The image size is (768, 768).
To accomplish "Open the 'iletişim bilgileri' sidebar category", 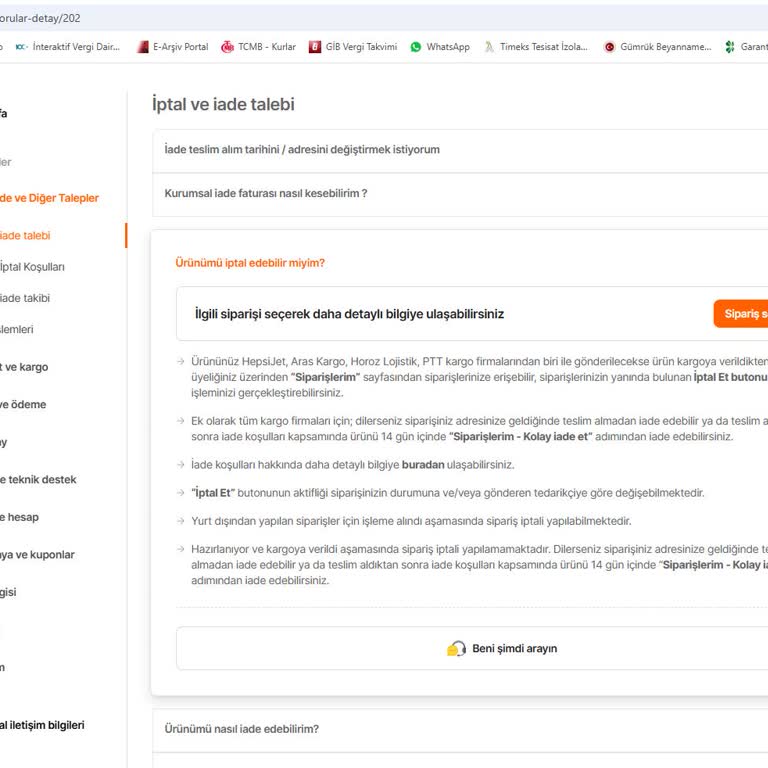I will click(42, 725).
